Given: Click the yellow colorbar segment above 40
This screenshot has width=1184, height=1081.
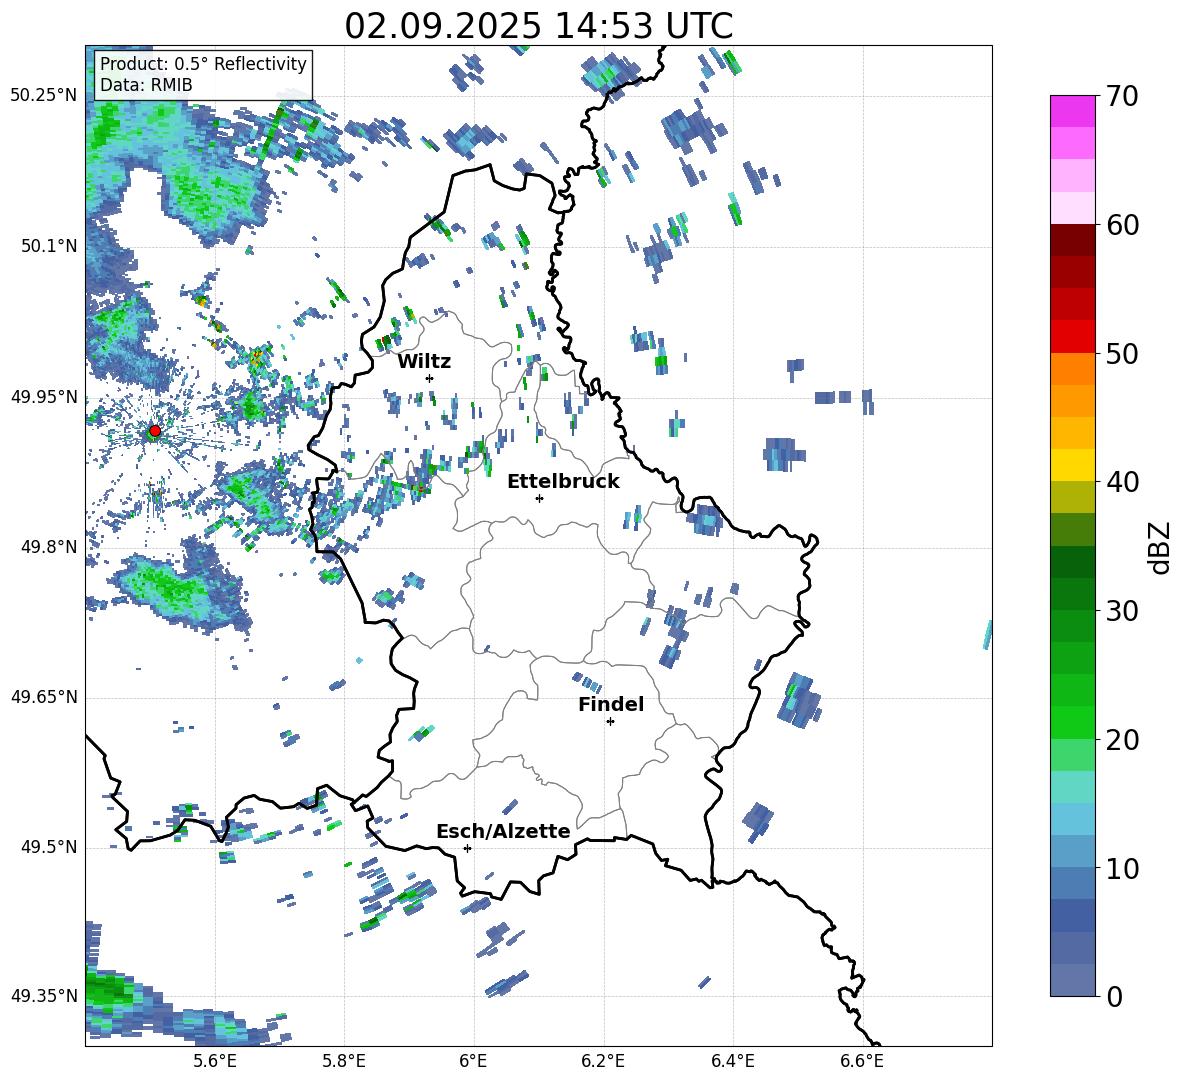Looking at the screenshot, I should 1072,465.
